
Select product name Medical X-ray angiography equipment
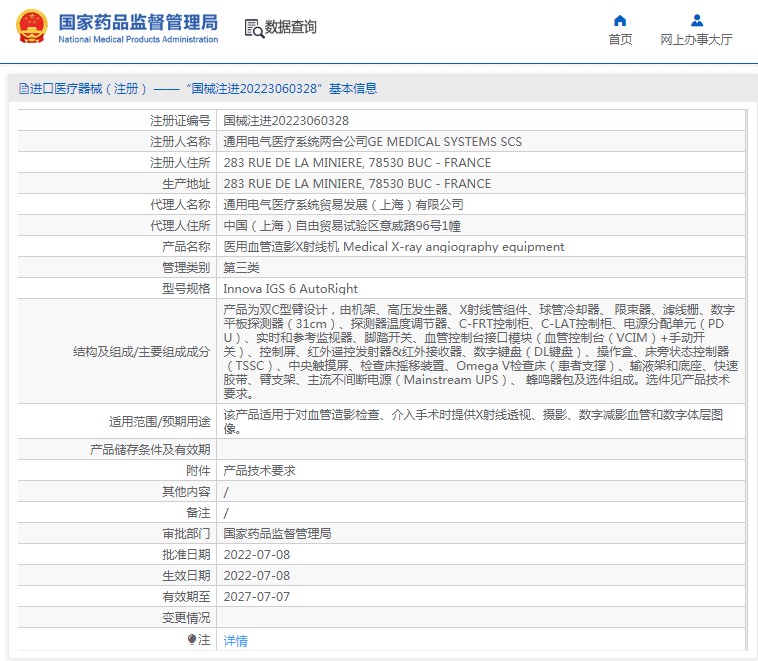[453, 247]
